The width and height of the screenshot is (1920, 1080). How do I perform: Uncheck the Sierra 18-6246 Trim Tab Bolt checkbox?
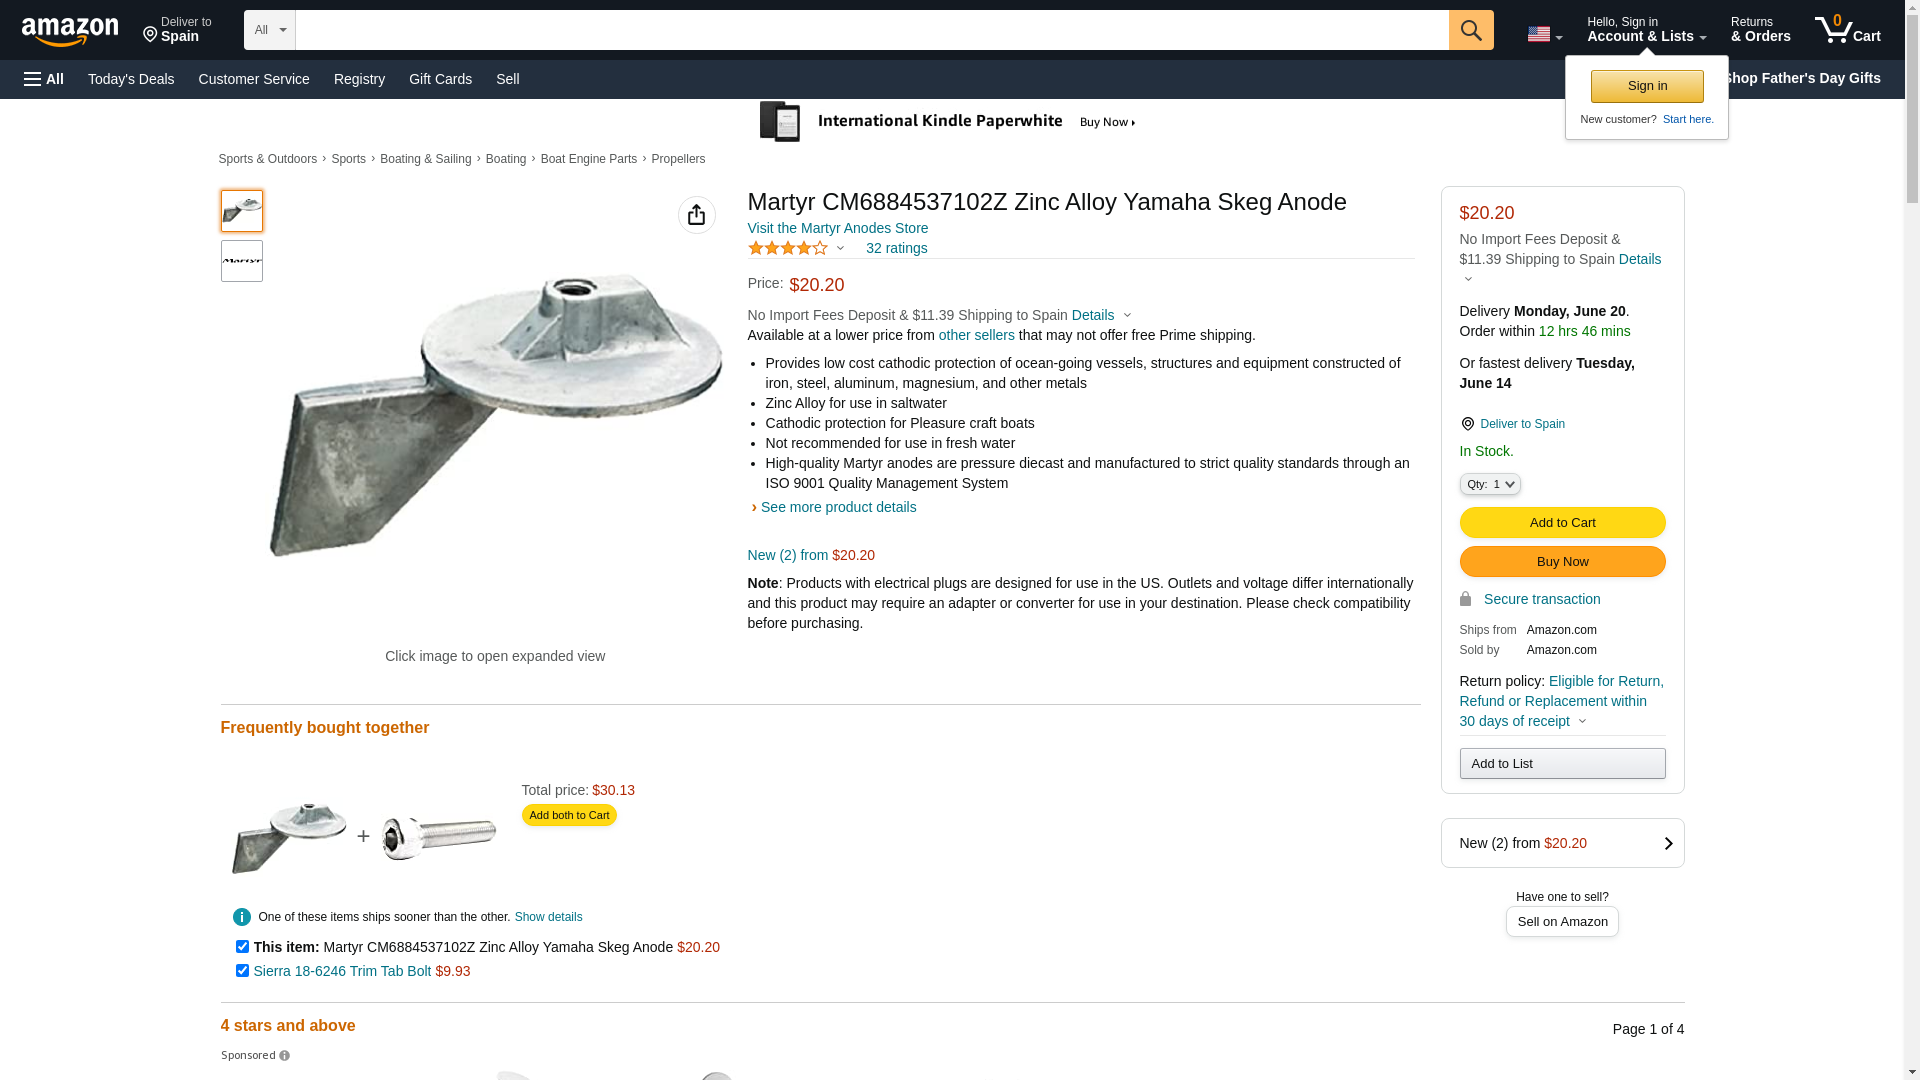tap(242, 970)
